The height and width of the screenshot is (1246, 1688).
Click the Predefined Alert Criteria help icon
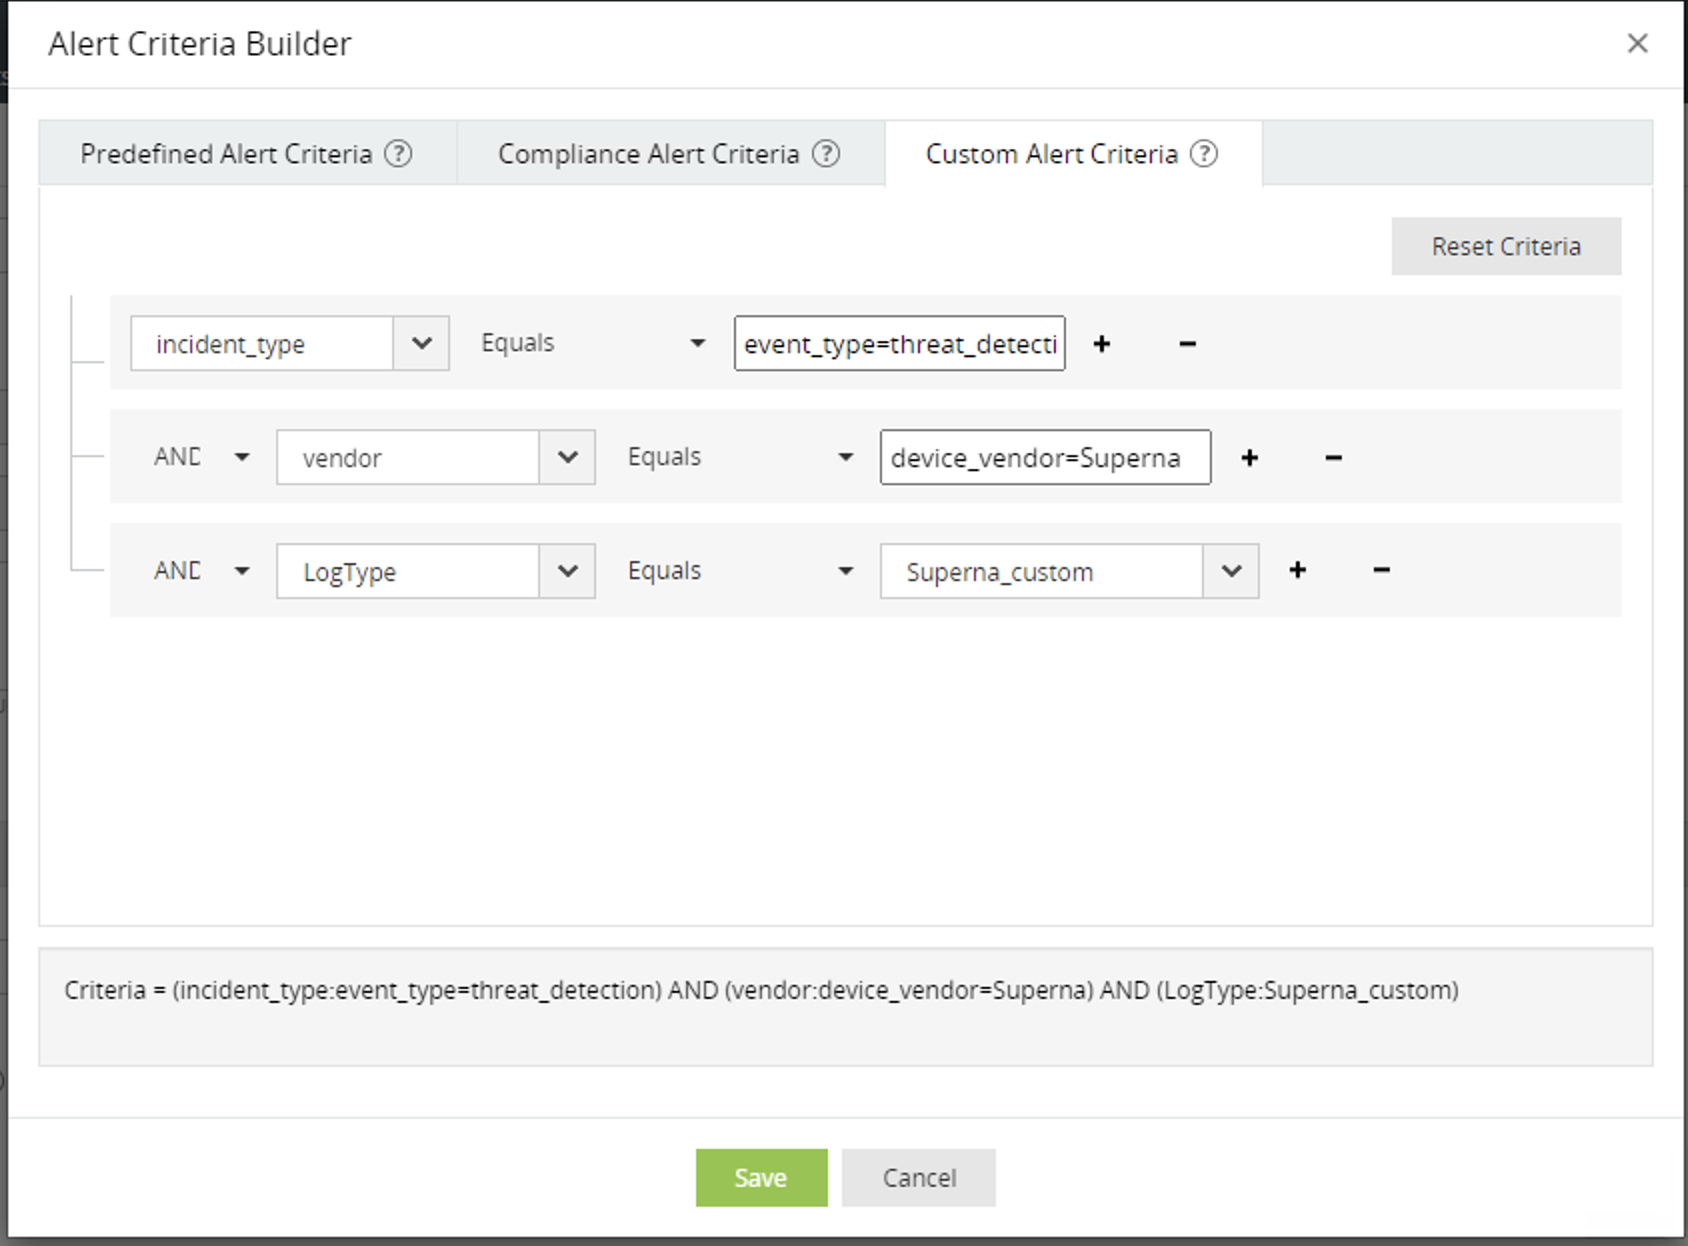[x=399, y=153]
